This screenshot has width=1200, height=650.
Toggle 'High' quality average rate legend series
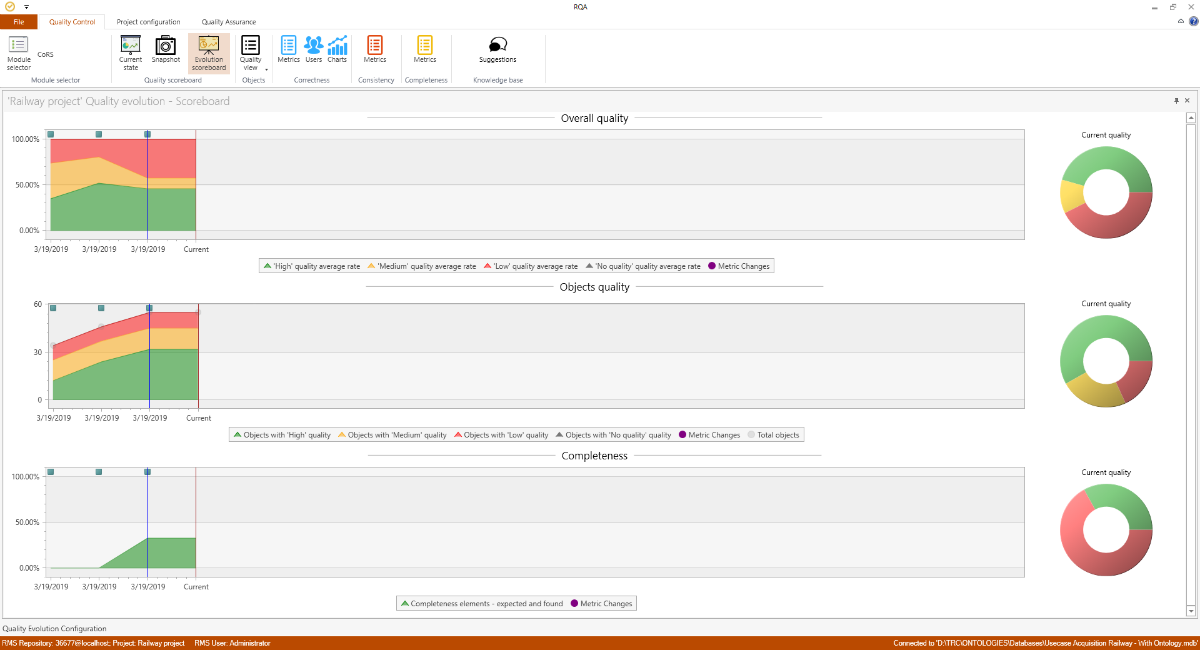310,266
